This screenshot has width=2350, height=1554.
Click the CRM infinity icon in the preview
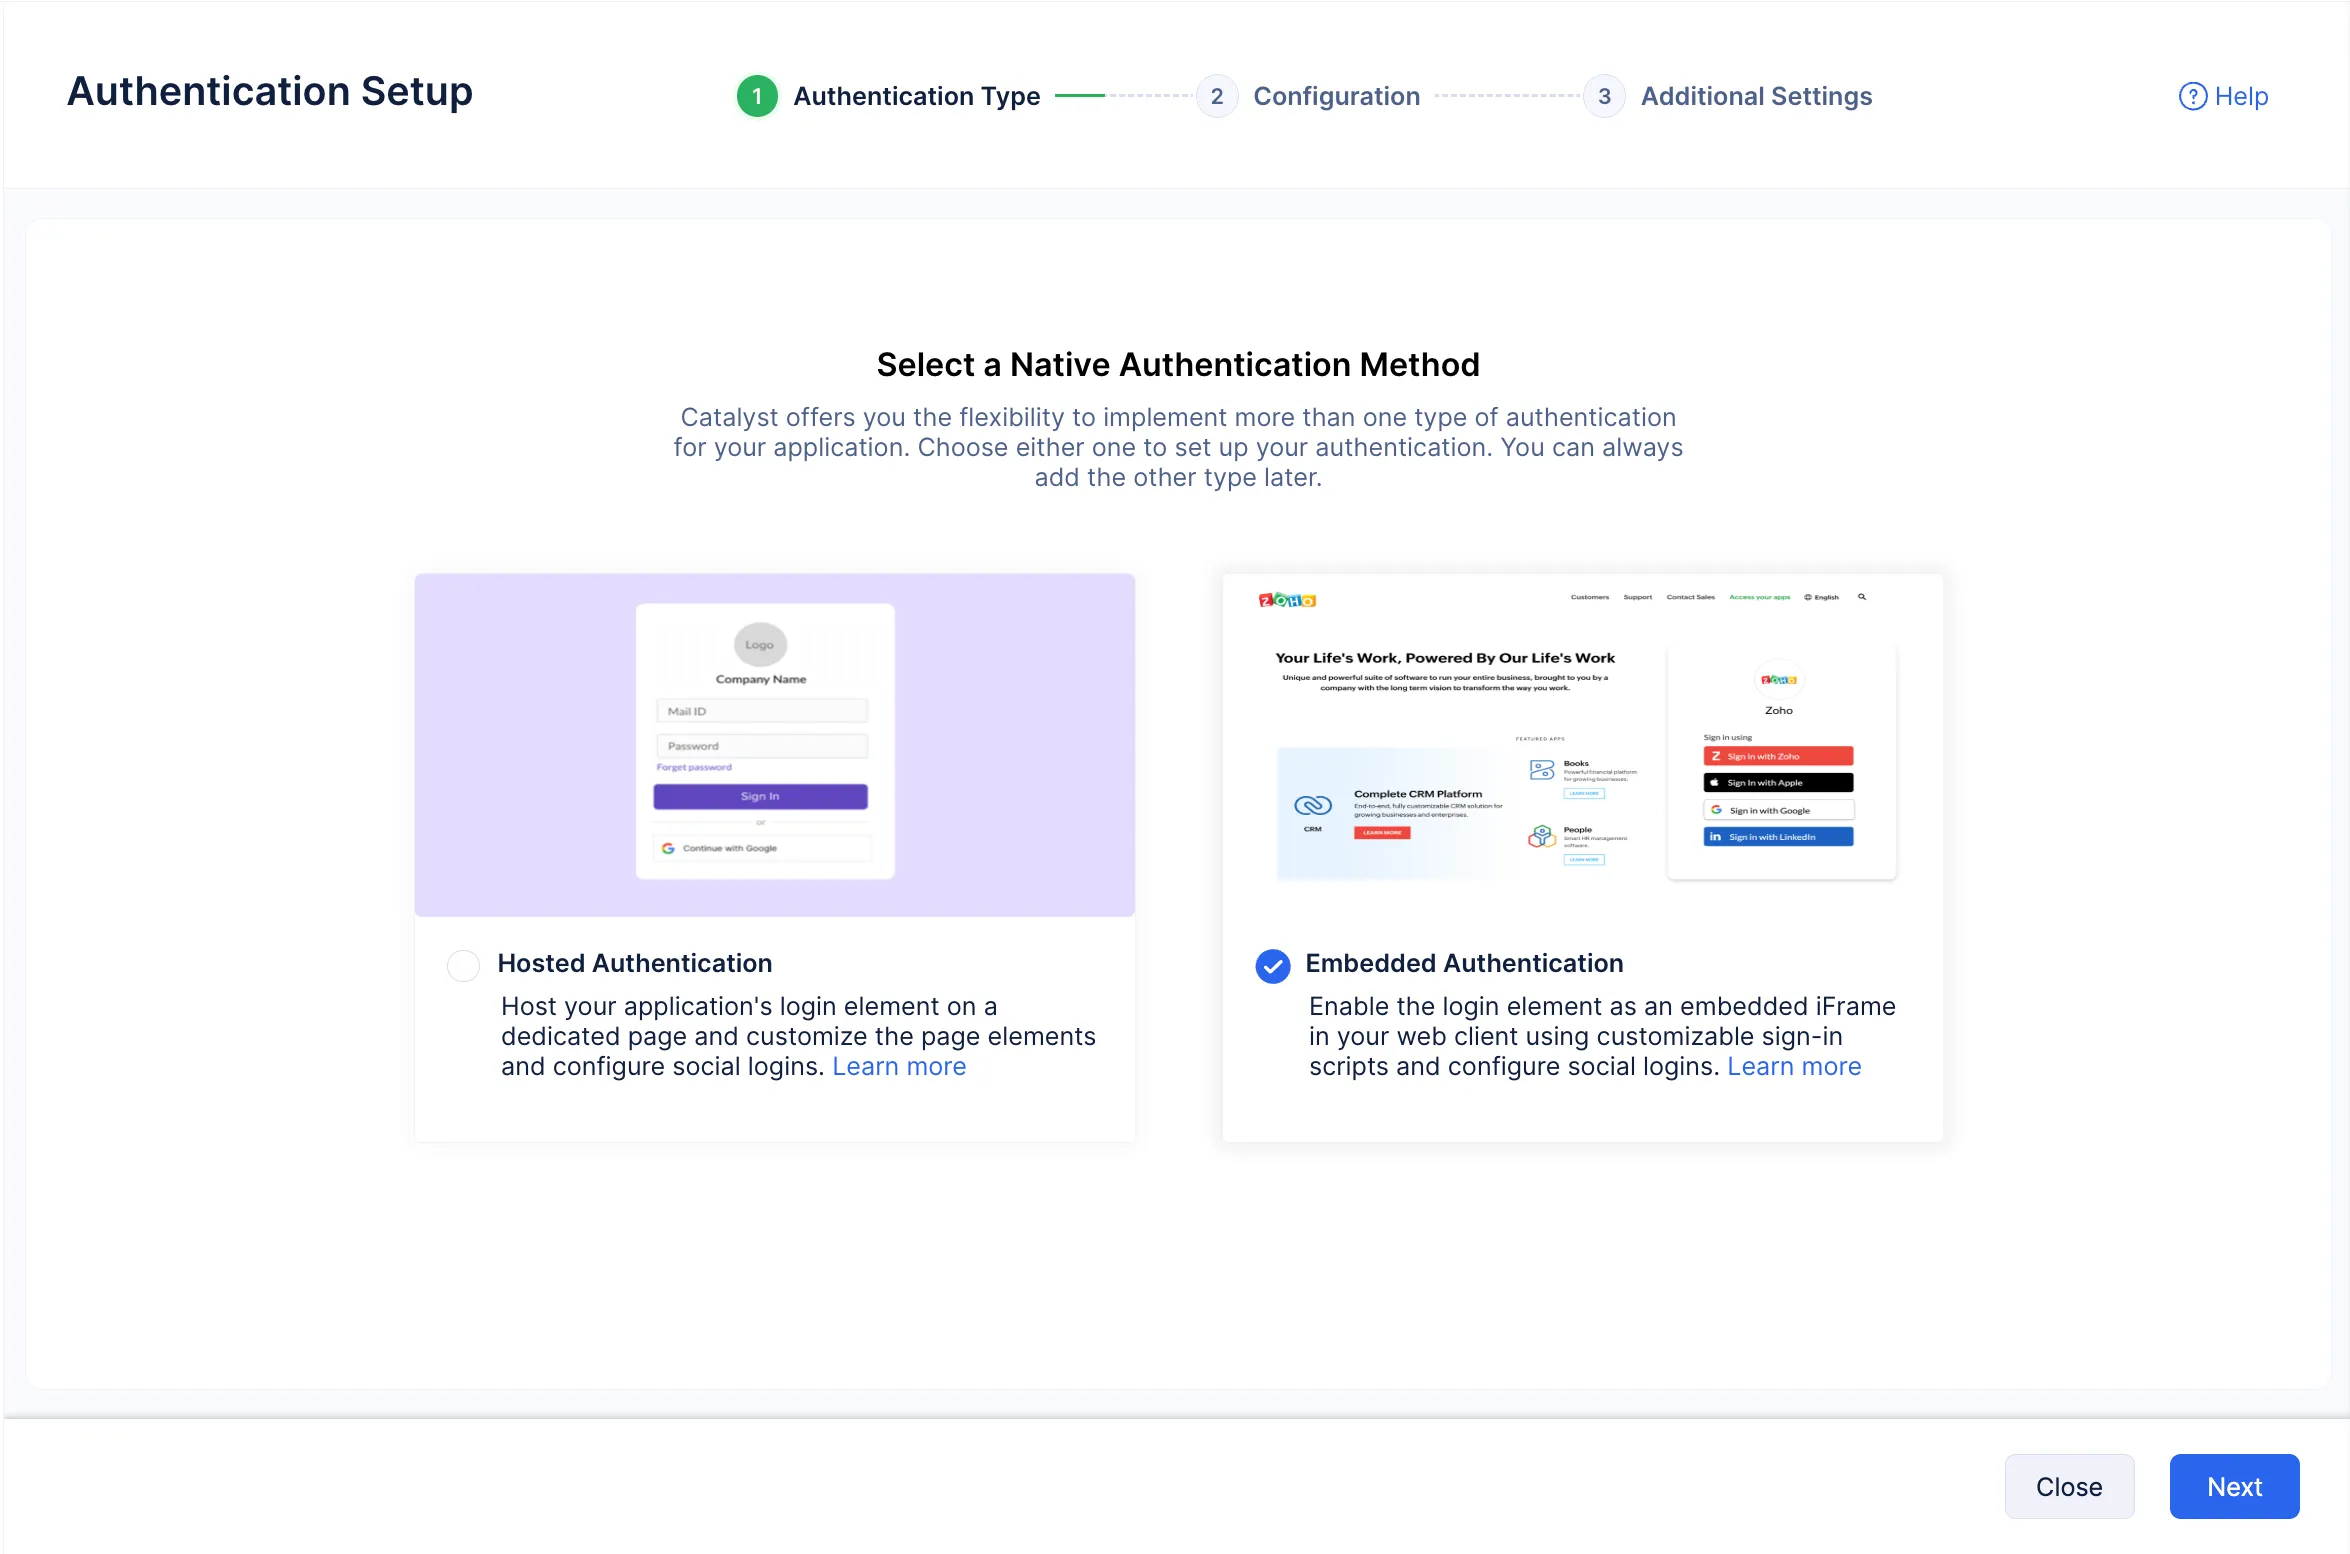point(1313,806)
